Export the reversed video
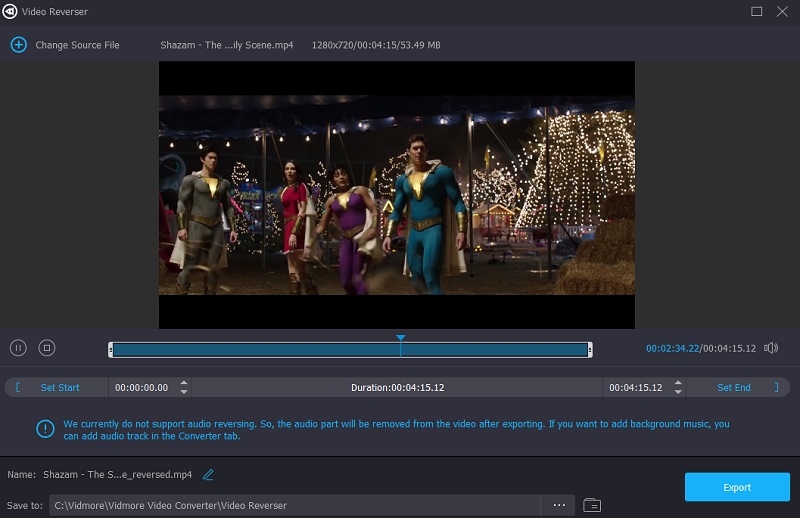 tap(736, 487)
